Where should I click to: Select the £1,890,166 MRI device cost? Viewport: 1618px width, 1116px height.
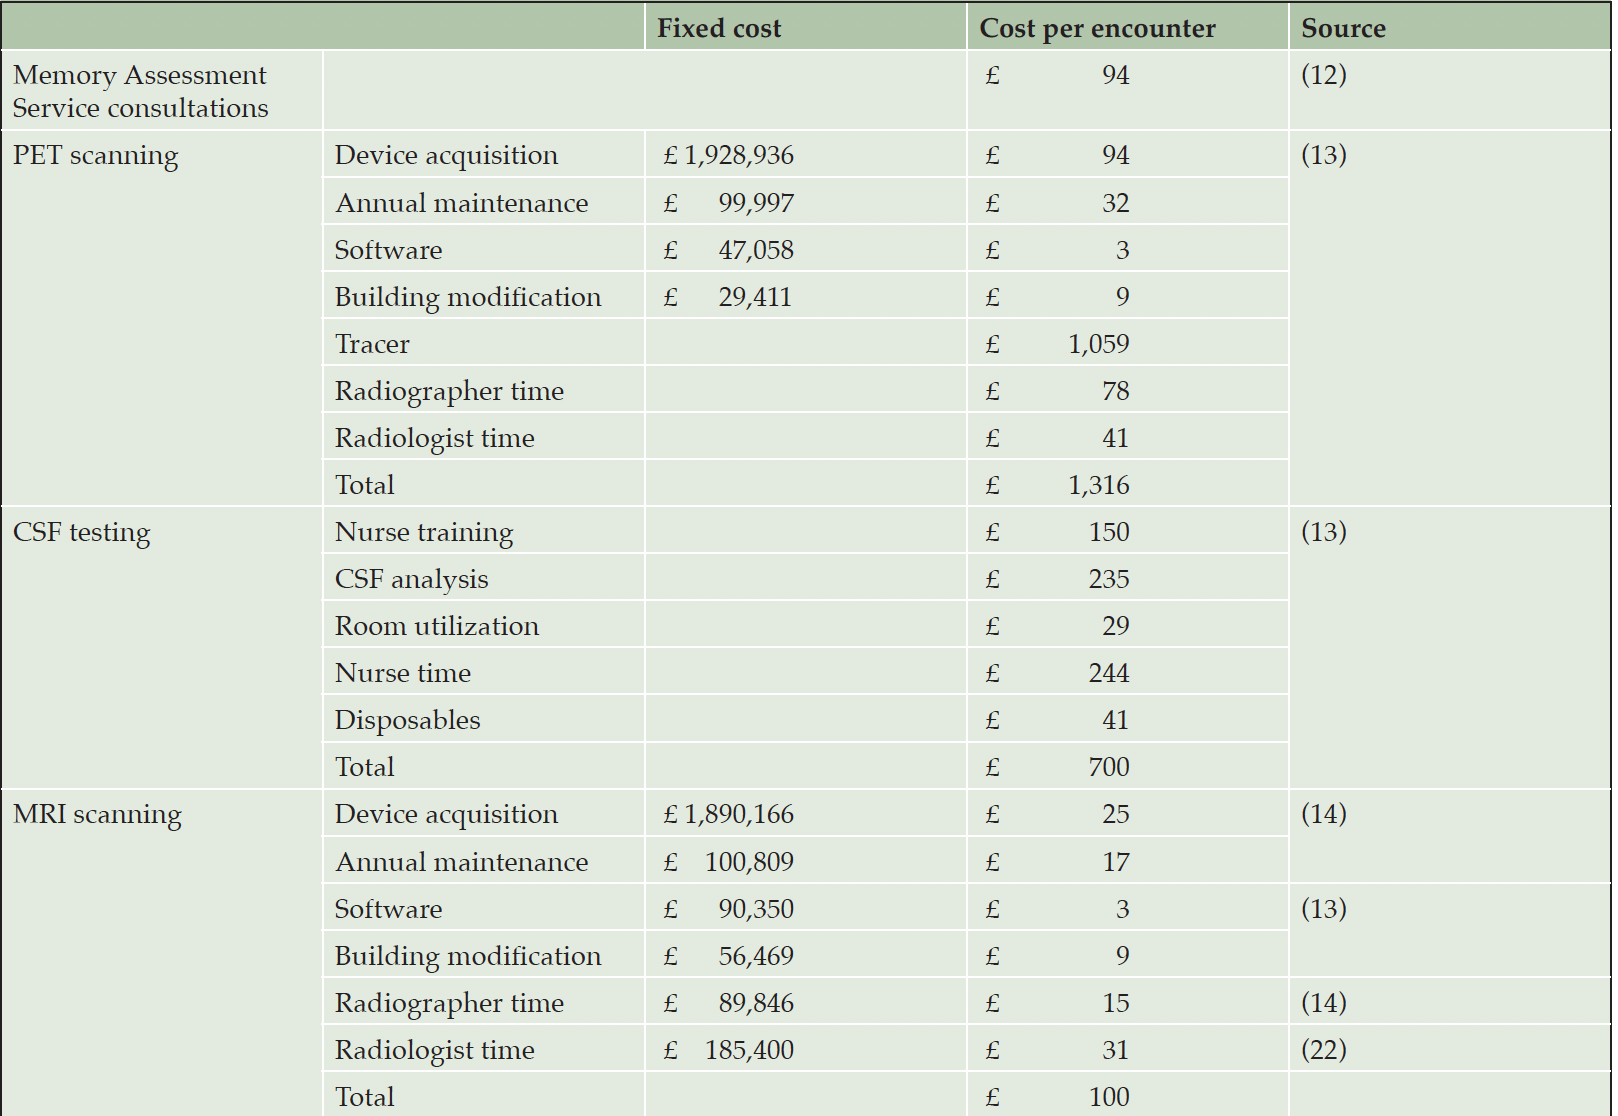728,814
